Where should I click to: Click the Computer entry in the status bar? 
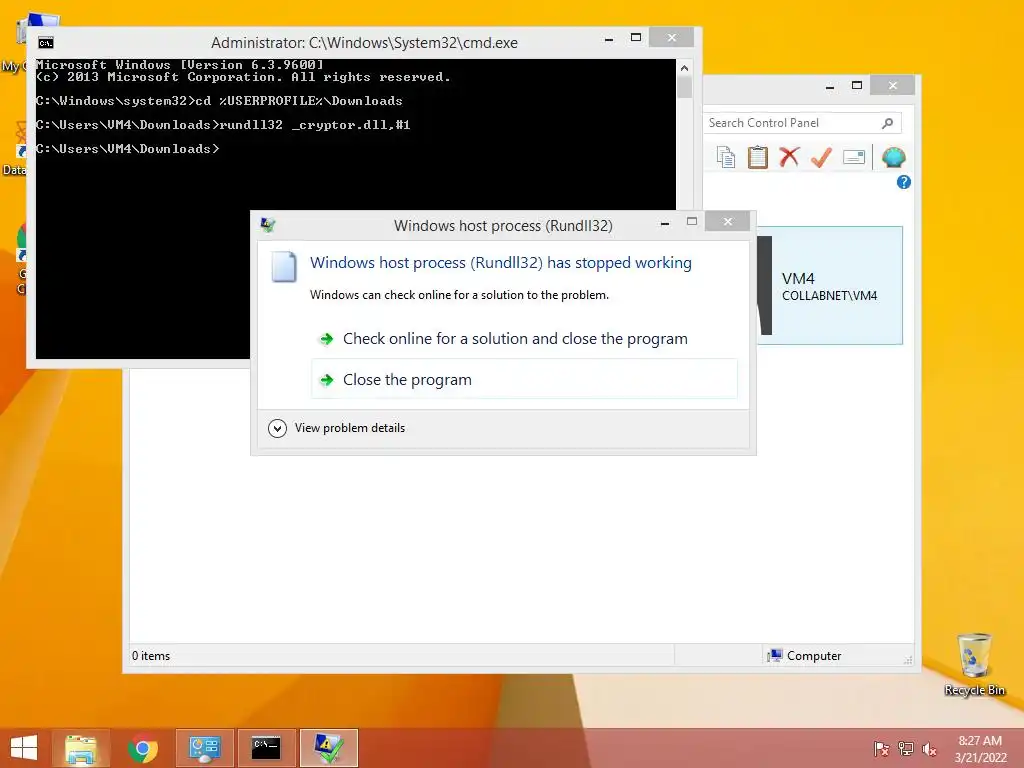[x=805, y=656]
